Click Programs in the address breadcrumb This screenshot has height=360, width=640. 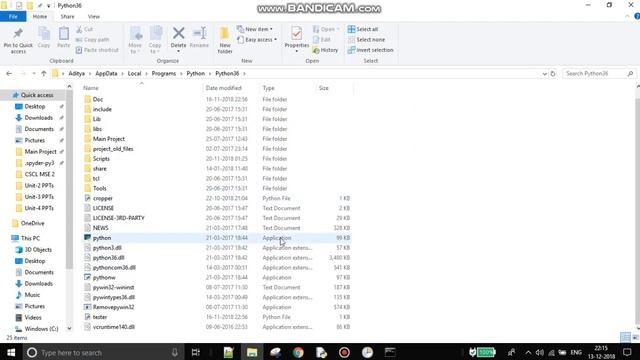point(164,73)
